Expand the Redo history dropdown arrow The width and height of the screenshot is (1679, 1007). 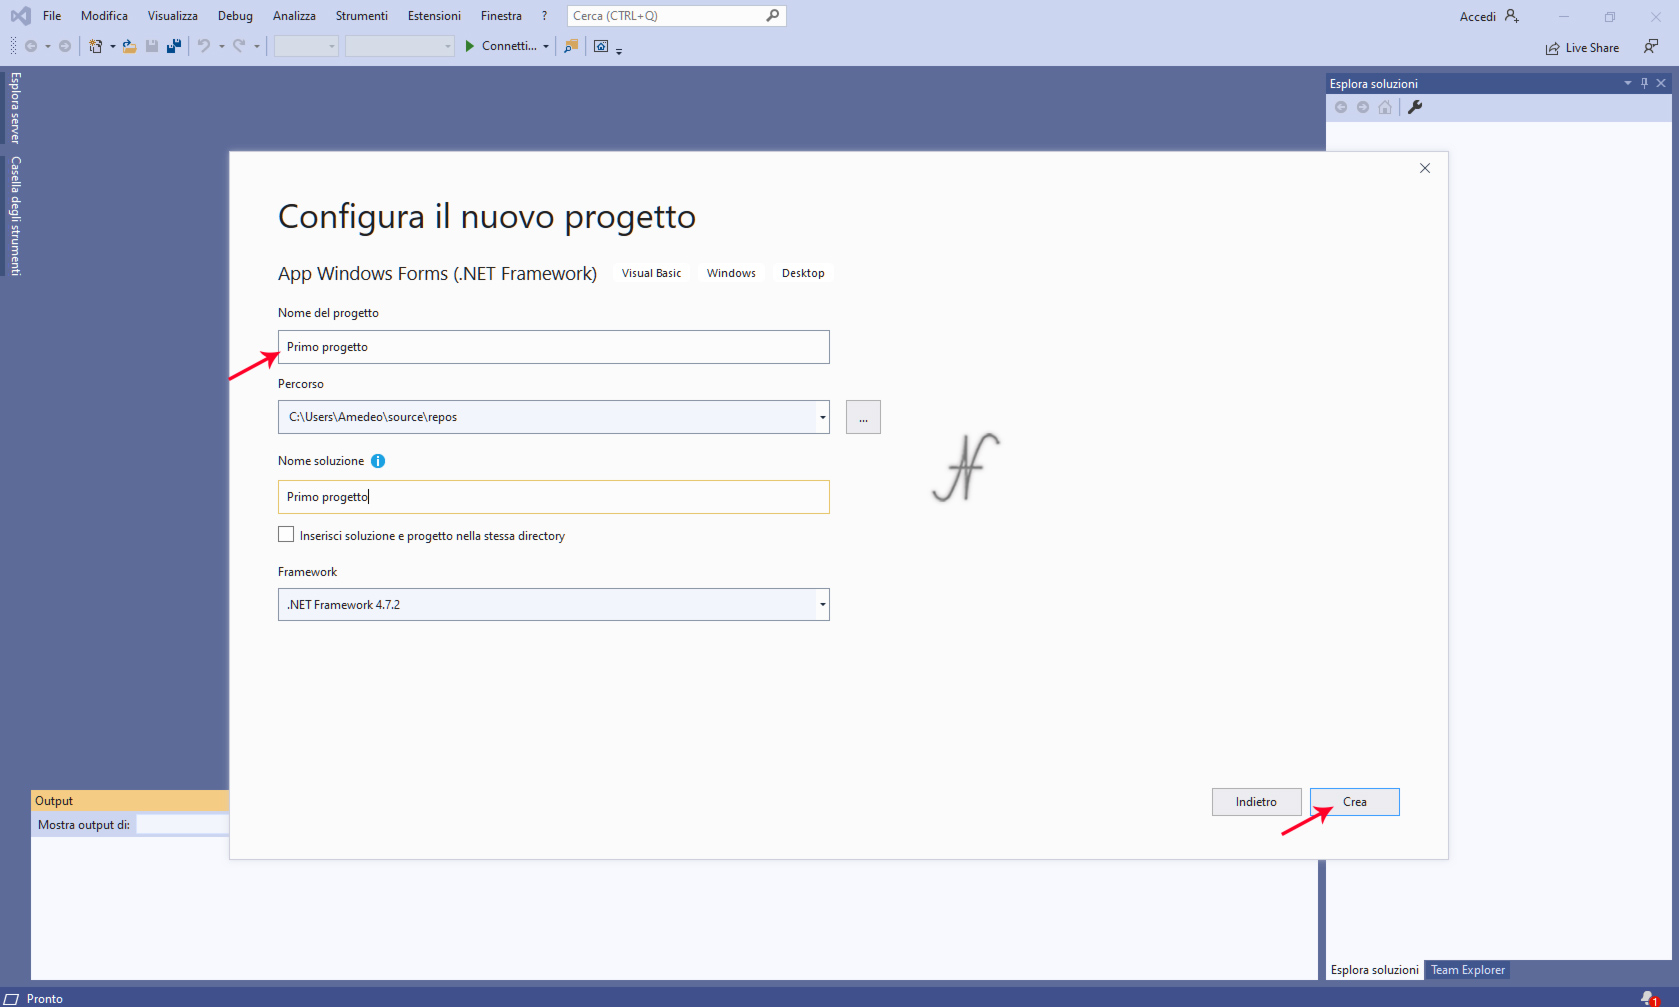click(x=256, y=46)
